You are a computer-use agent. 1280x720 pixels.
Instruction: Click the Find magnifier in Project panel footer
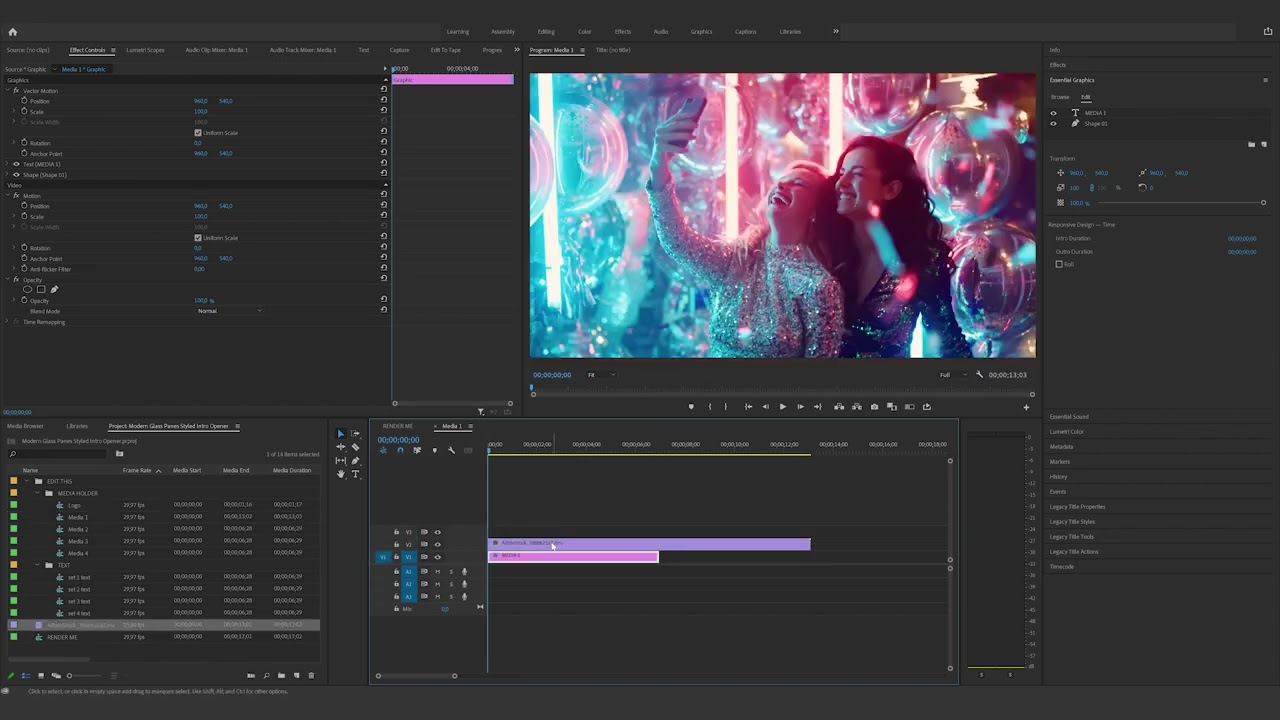coord(266,676)
